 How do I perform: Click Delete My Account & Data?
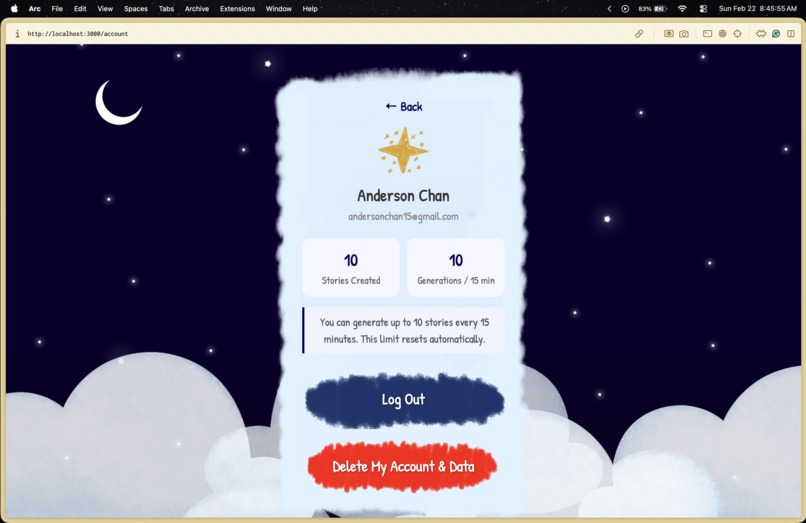point(403,466)
